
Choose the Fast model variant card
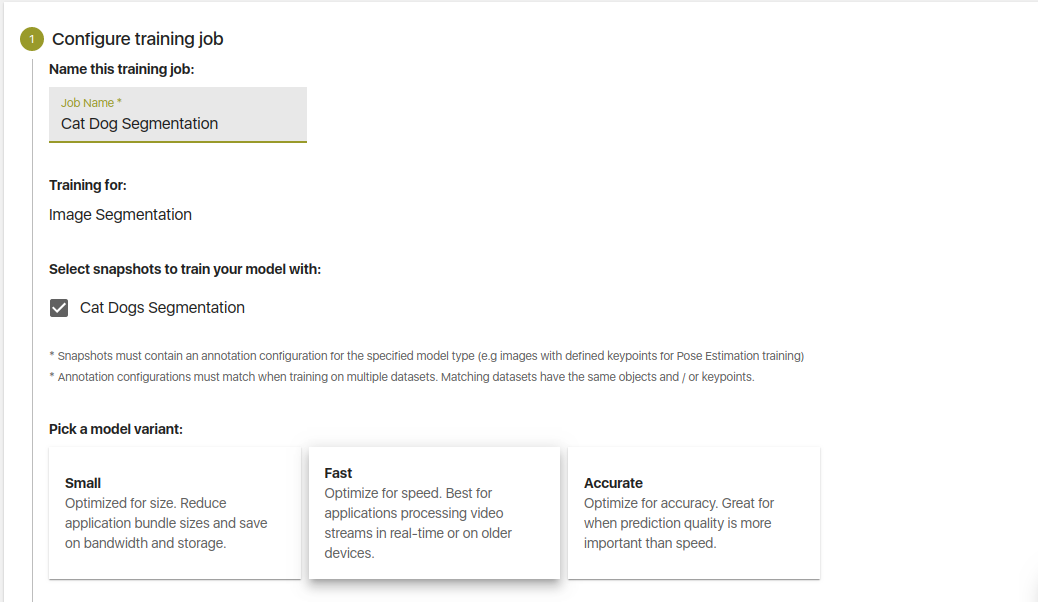pyautogui.click(x=434, y=513)
